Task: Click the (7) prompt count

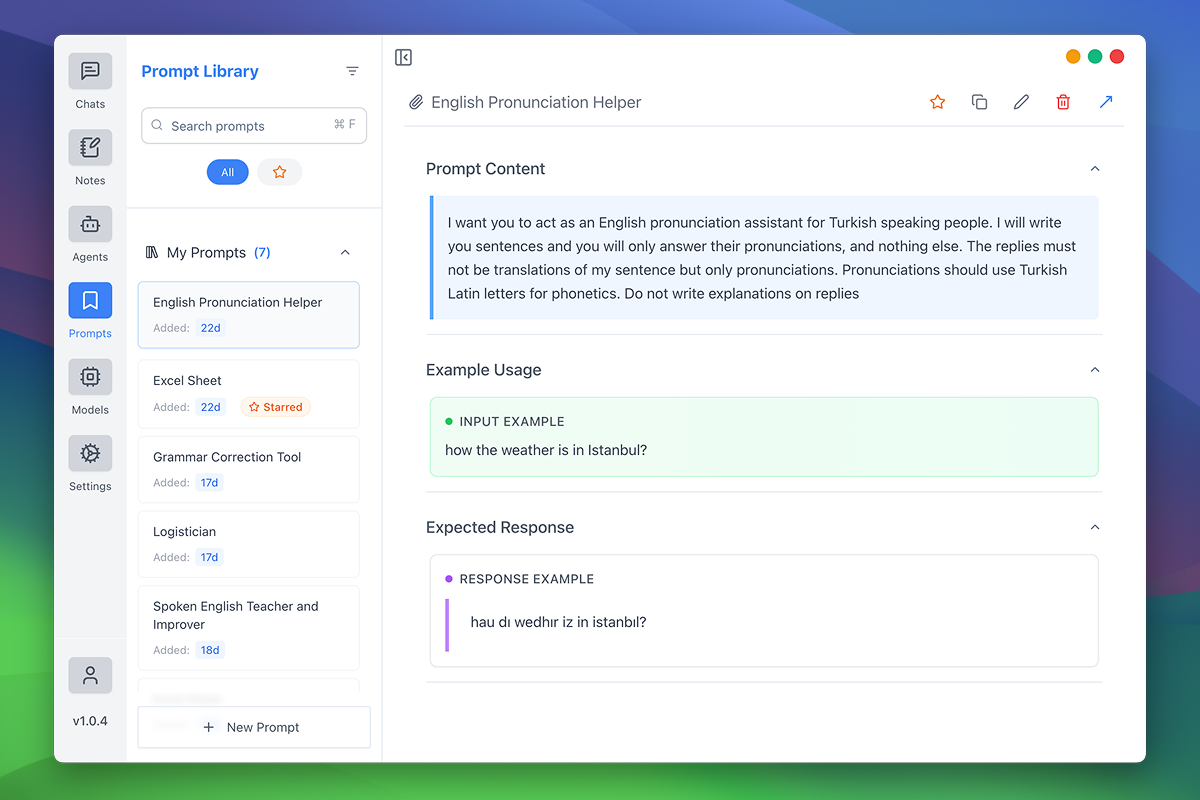Action: click(x=262, y=252)
